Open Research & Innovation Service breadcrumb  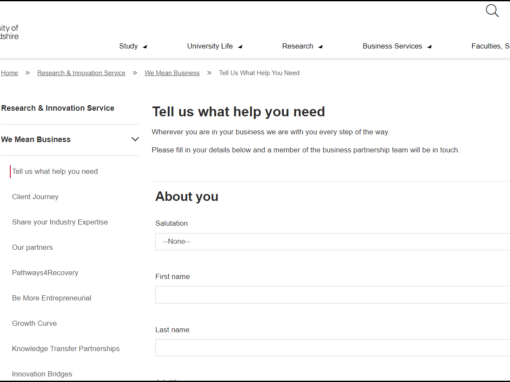pos(81,73)
